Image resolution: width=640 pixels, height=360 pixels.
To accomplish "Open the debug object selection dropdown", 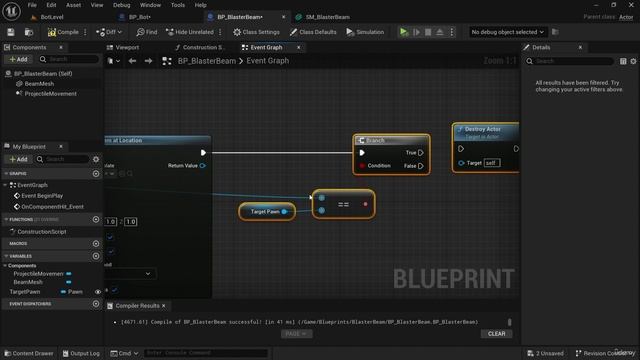I will pyautogui.click(x=507, y=32).
